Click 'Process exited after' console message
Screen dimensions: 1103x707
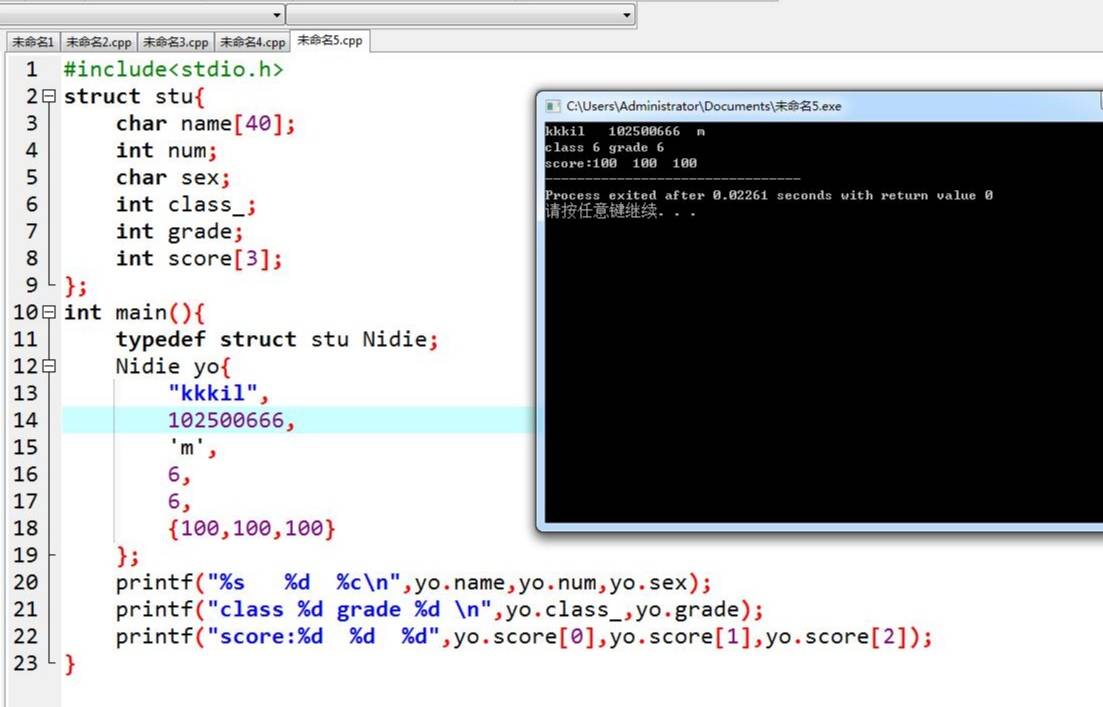[769, 195]
